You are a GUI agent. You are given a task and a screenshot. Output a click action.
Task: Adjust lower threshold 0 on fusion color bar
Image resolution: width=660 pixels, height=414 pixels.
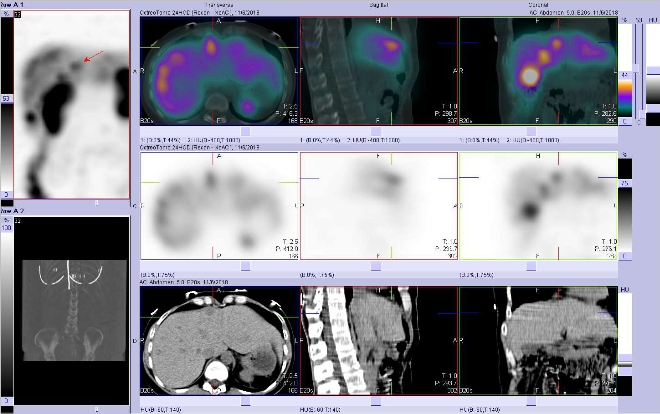[625, 122]
